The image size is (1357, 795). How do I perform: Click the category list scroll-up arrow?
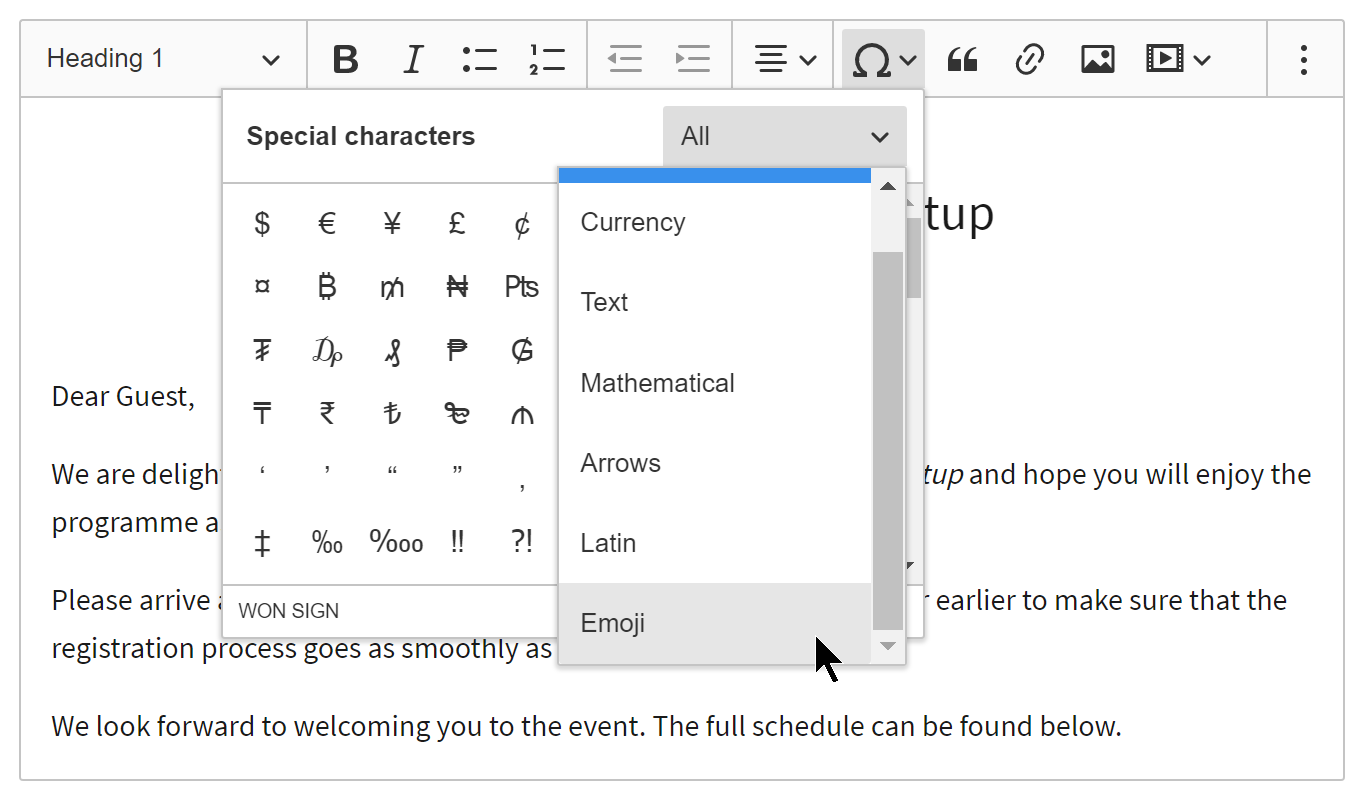click(888, 186)
